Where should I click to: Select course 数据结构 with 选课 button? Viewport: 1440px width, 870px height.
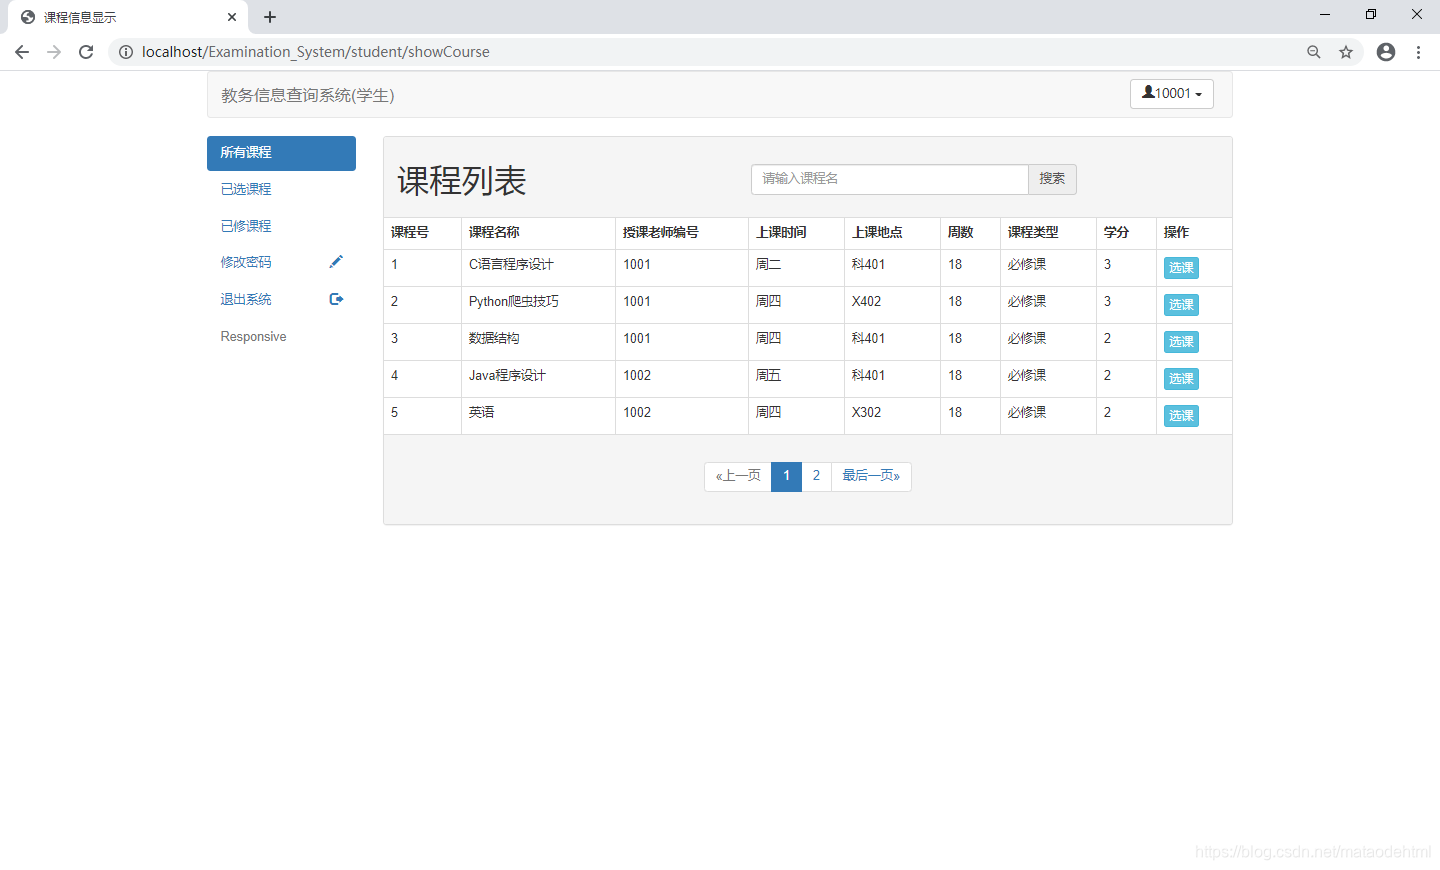pyautogui.click(x=1181, y=342)
